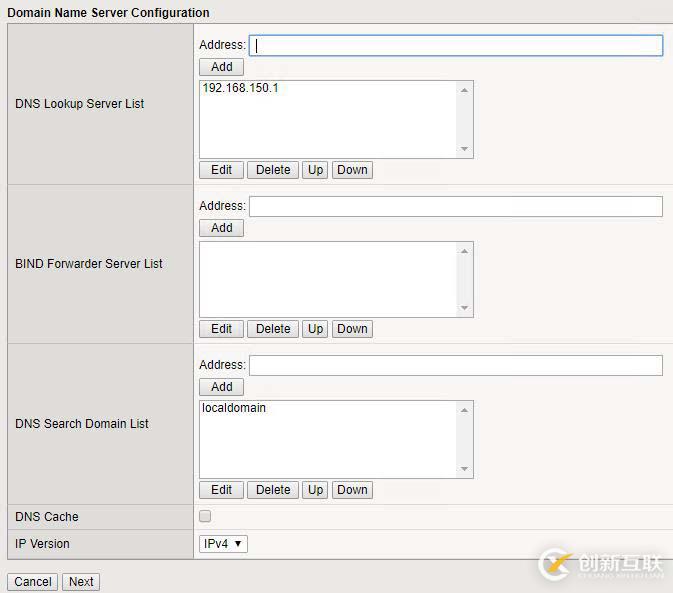Cancel the DNS configuration

tap(33, 582)
